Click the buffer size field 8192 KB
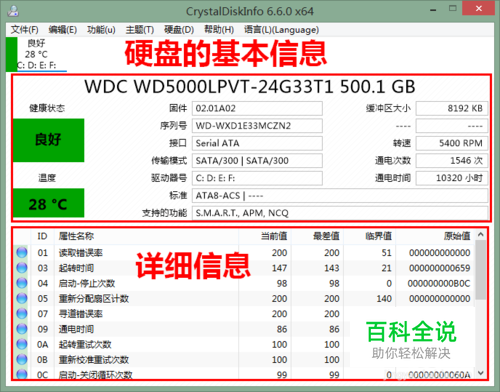The width and height of the screenshot is (500, 392). pos(452,108)
